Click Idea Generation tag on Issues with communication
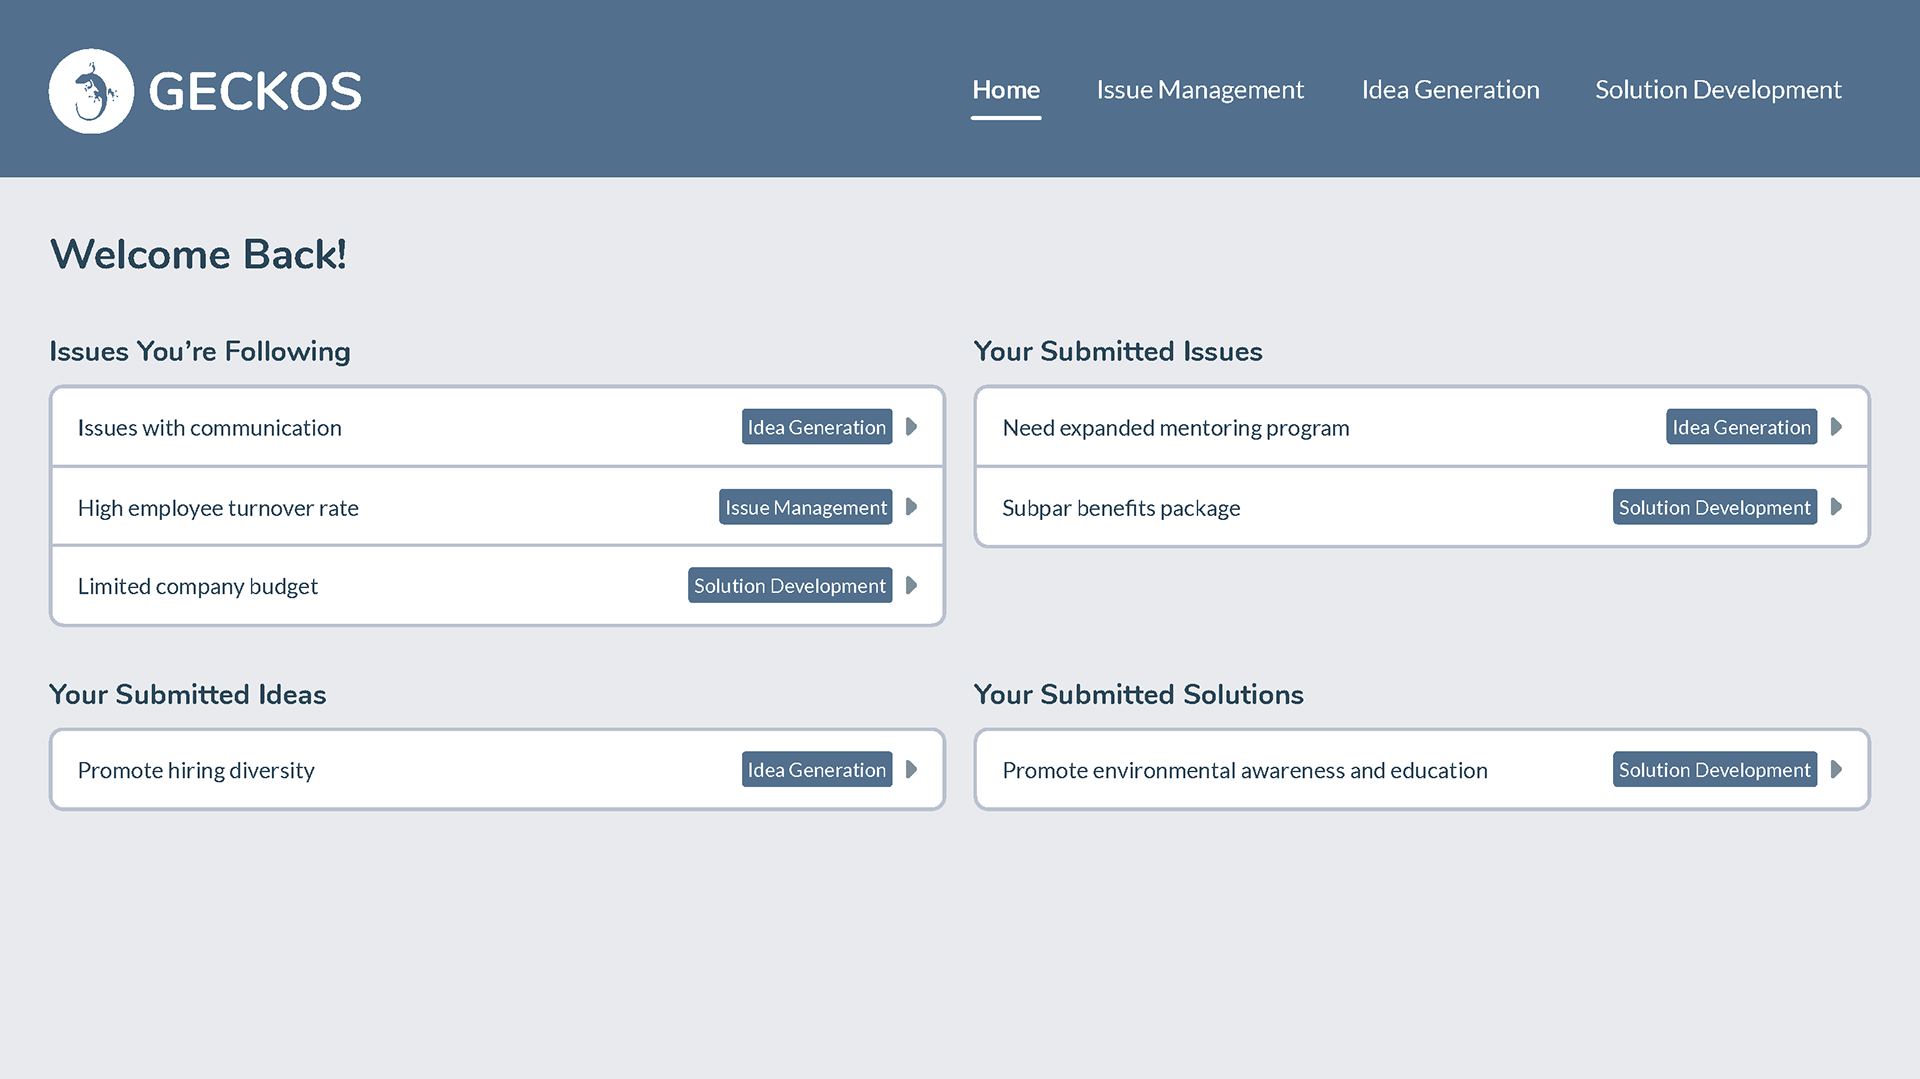 pos(816,427)
